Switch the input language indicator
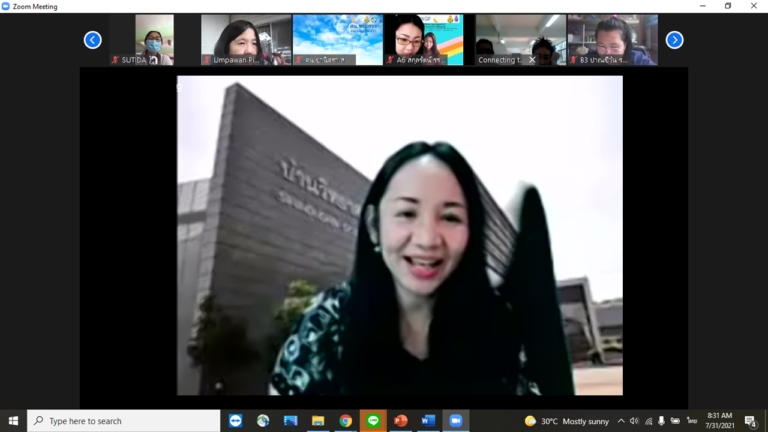This screenshot has height=432, width=768. 692,421
